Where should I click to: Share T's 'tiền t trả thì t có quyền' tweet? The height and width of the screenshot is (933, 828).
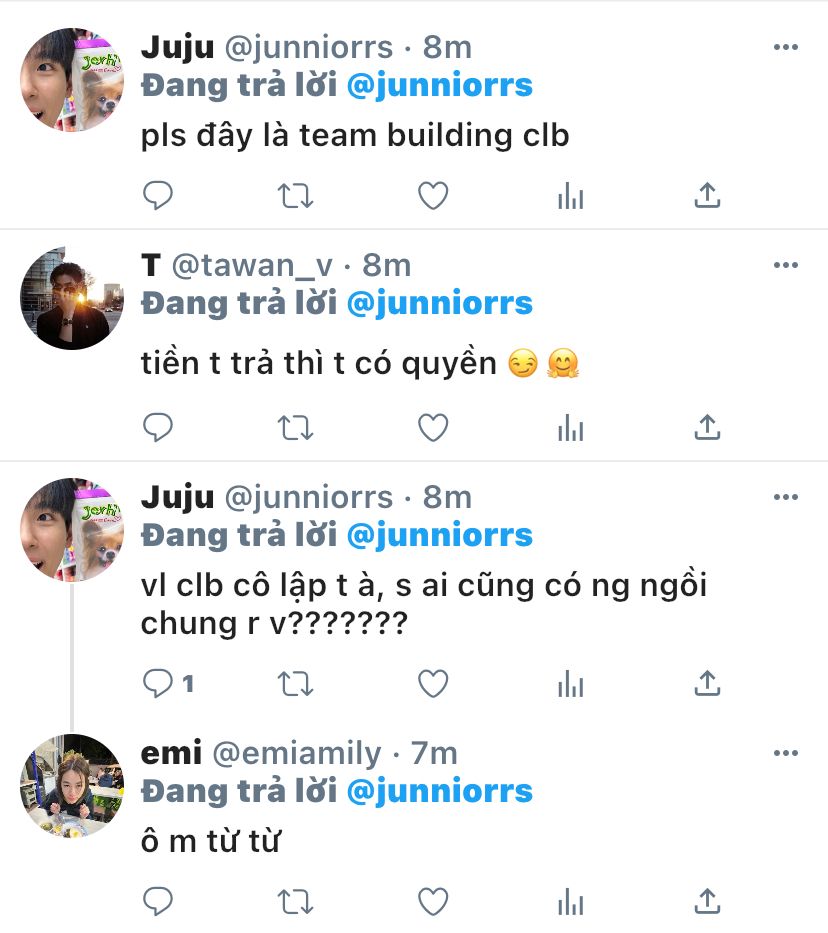pyautogui.click(x=707, y=427)
